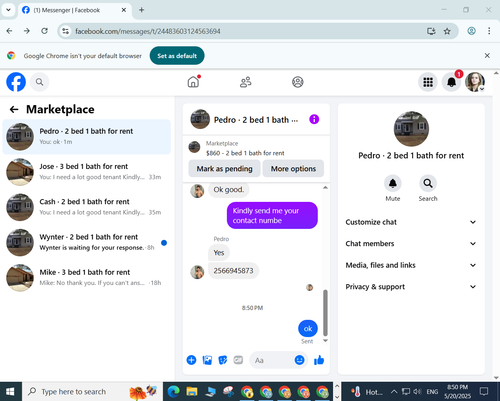Click the chat scrollbar down arrow
The image size is (500, 401).
pos(325,341)
